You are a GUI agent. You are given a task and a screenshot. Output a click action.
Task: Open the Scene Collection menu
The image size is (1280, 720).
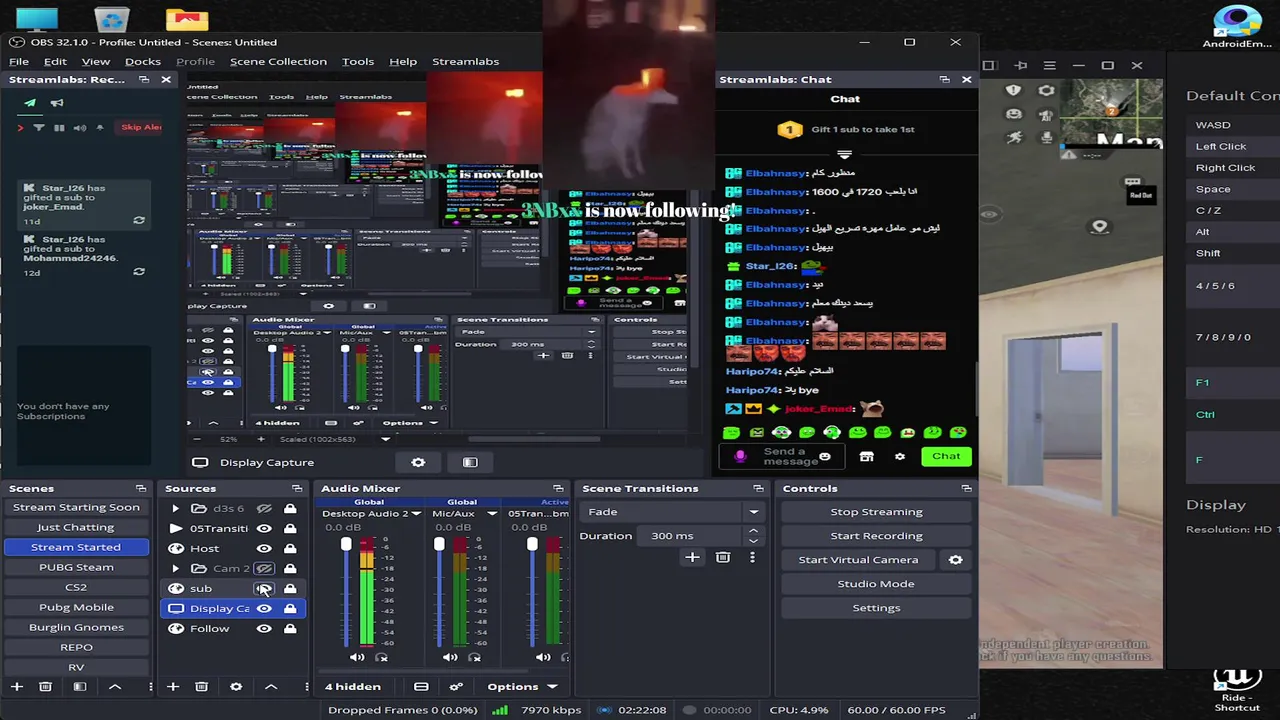coord(278,61)
